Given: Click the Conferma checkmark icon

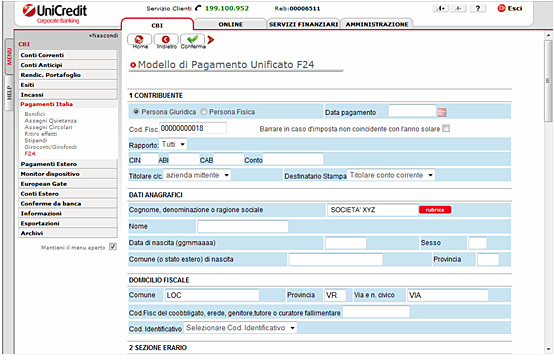Looking at the screenshot, I should point(193,40).
